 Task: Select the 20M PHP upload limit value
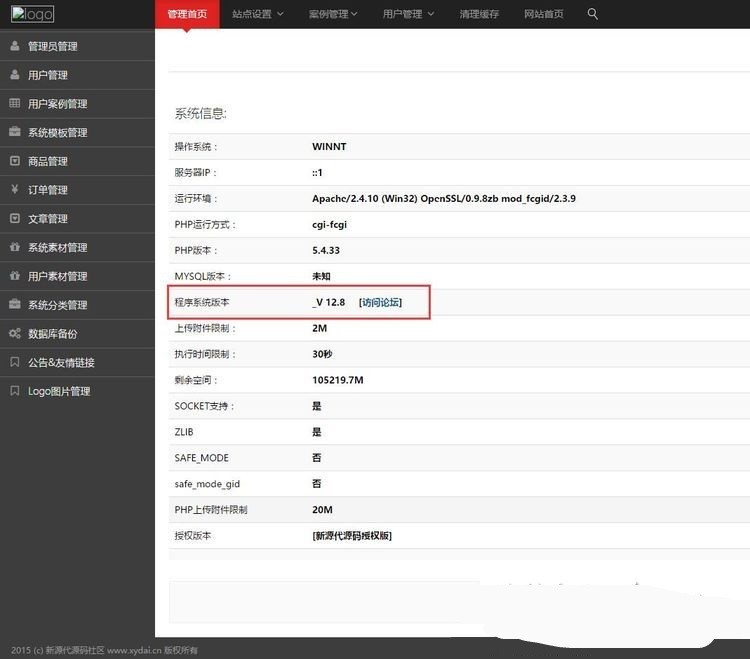tap(322, 510)
